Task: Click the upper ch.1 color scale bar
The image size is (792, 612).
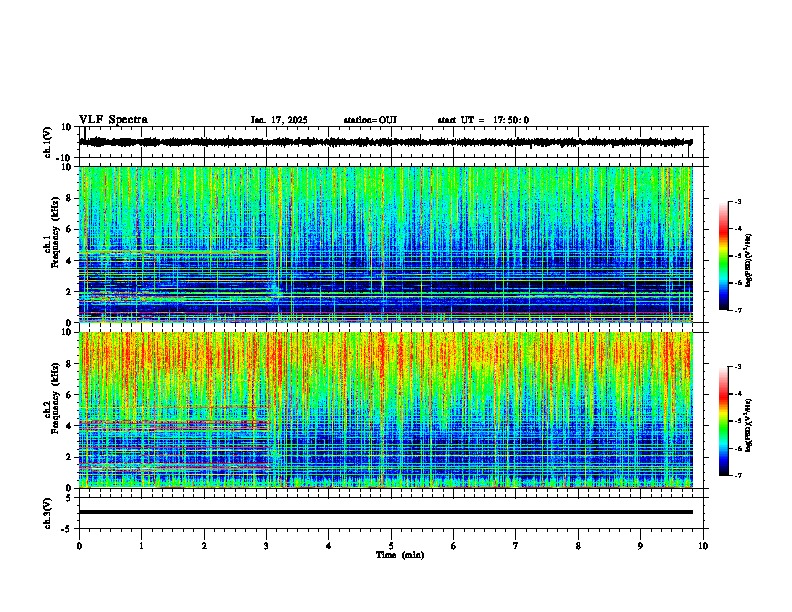Action: tap(723, 256)
